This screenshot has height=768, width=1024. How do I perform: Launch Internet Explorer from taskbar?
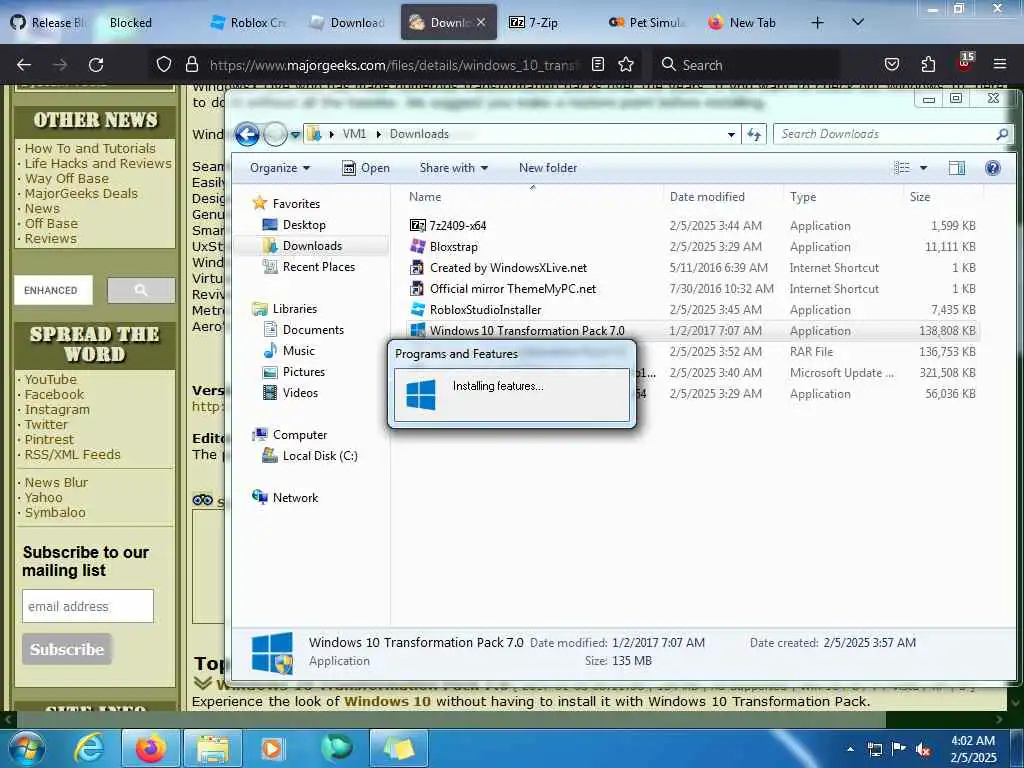[88, 748]
